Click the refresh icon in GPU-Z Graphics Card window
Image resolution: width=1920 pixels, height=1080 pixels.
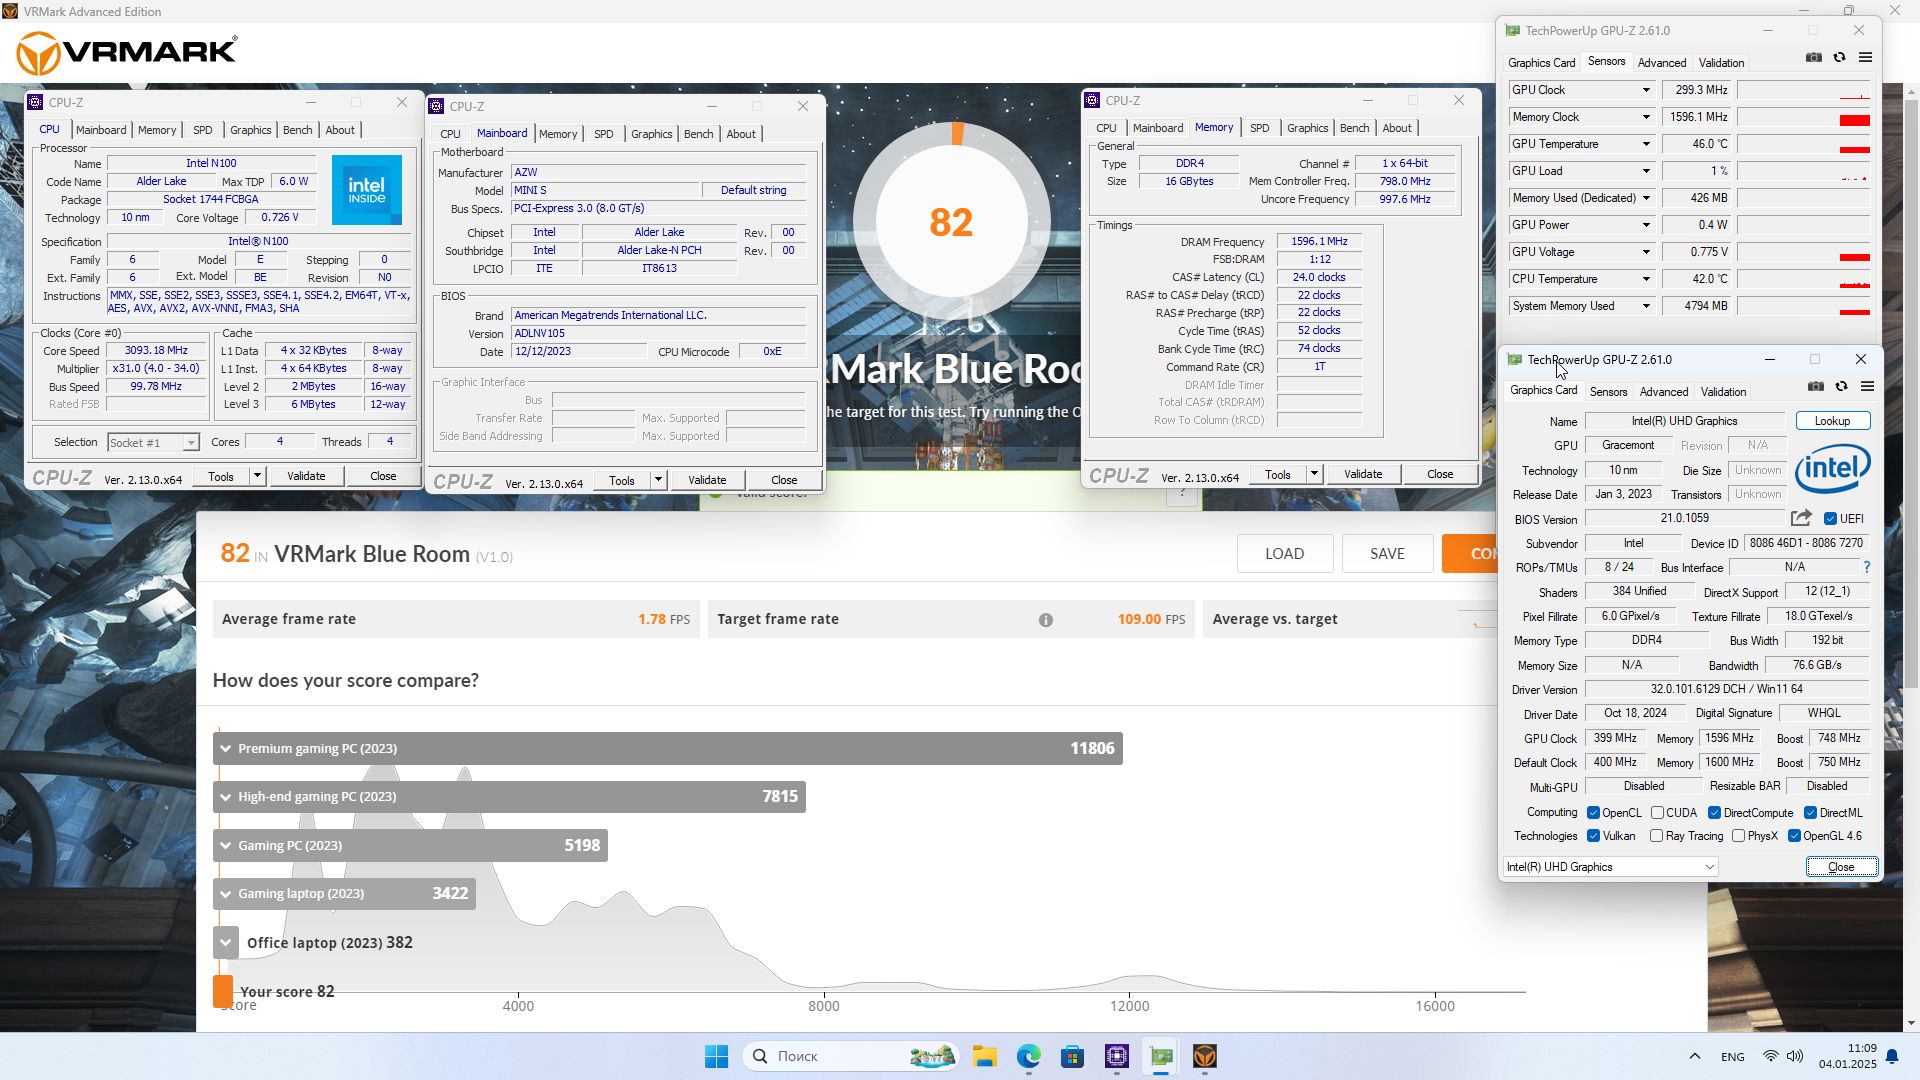coord(1841,387)
